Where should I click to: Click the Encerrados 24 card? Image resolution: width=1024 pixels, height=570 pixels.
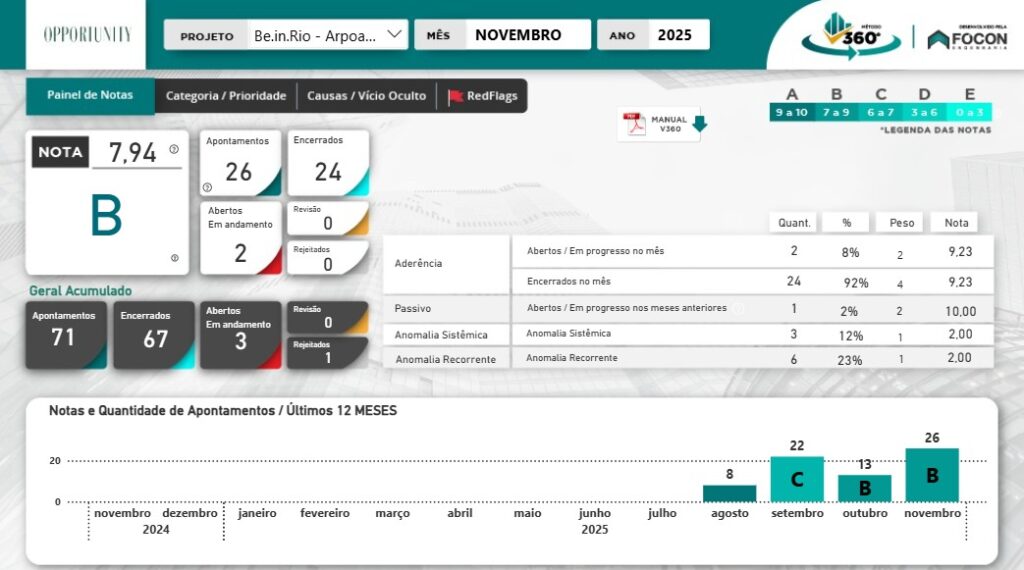pyautogui.click(x=328, y=163)
